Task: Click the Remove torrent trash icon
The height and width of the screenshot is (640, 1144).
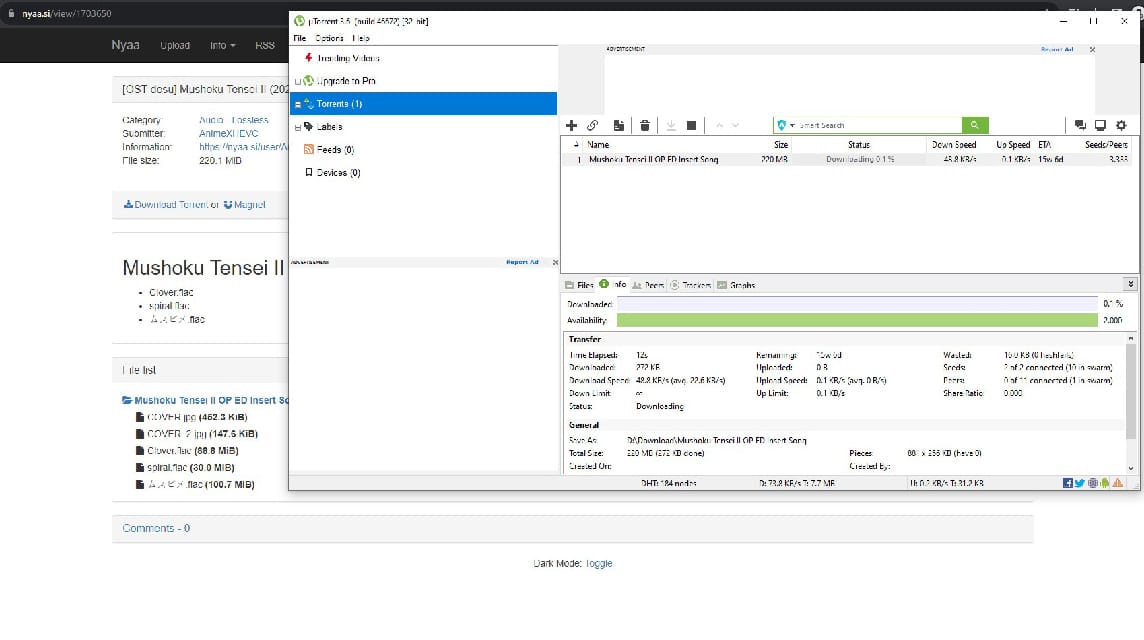Action: coord(645,126)
